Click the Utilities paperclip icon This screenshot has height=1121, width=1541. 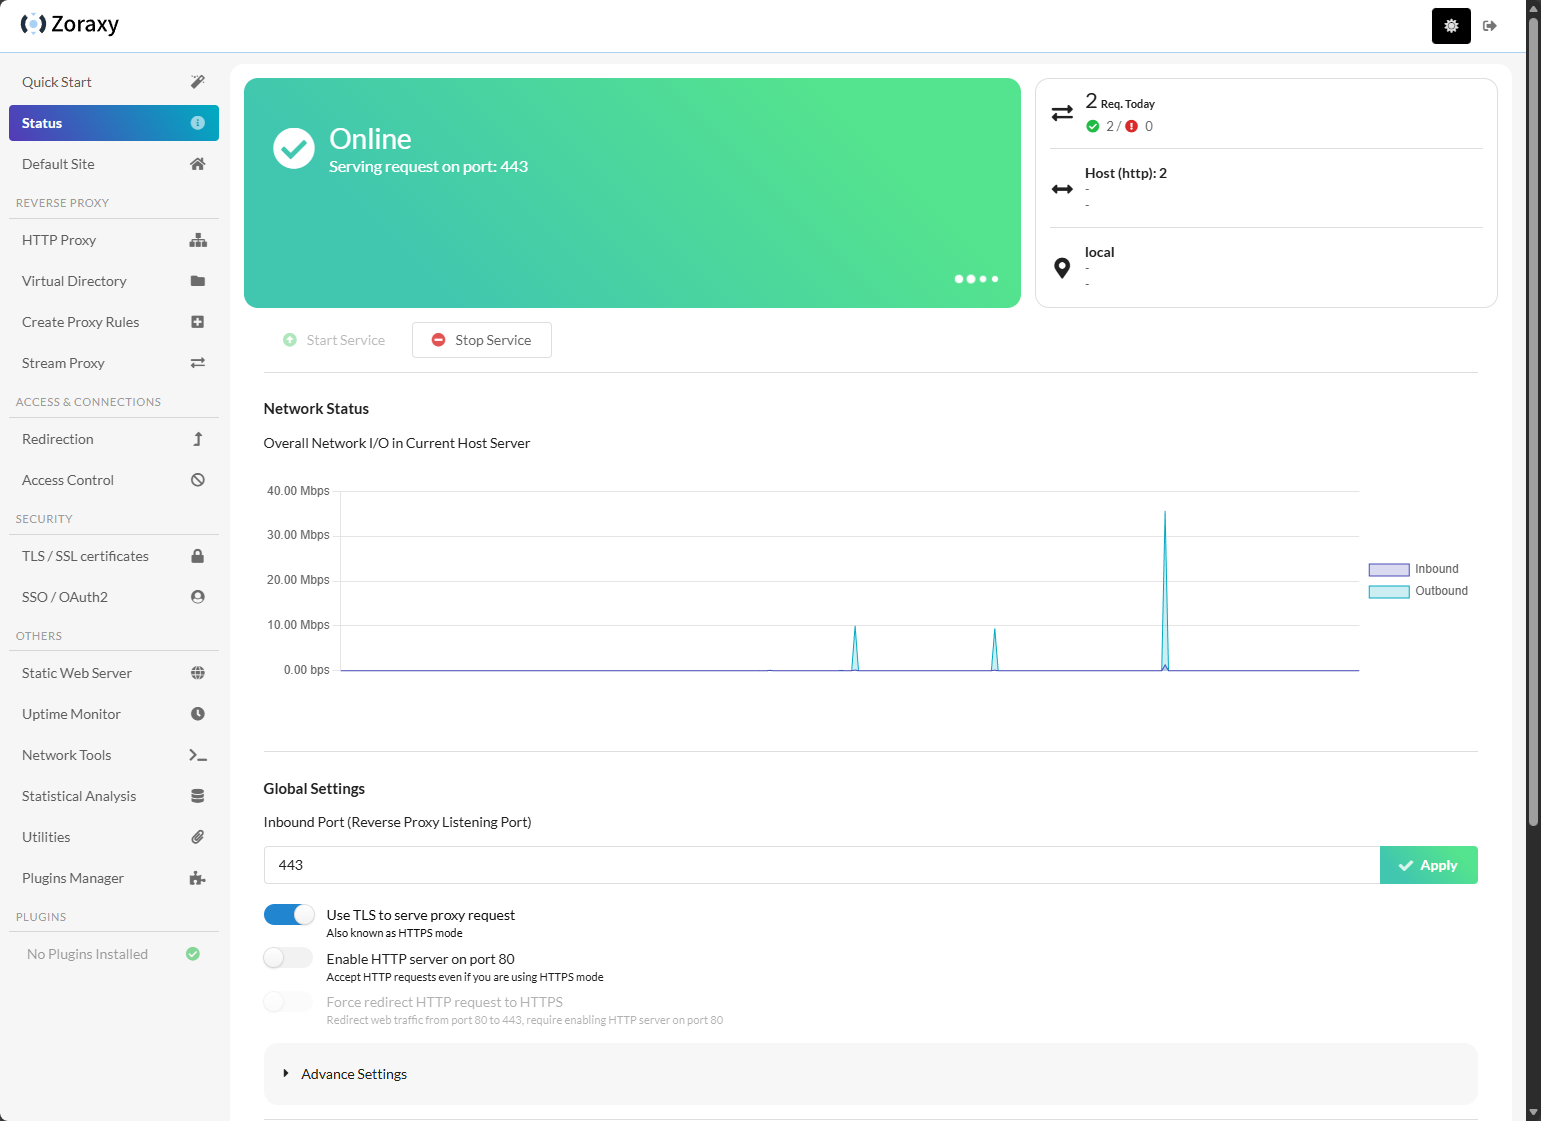tap(198, 837)
